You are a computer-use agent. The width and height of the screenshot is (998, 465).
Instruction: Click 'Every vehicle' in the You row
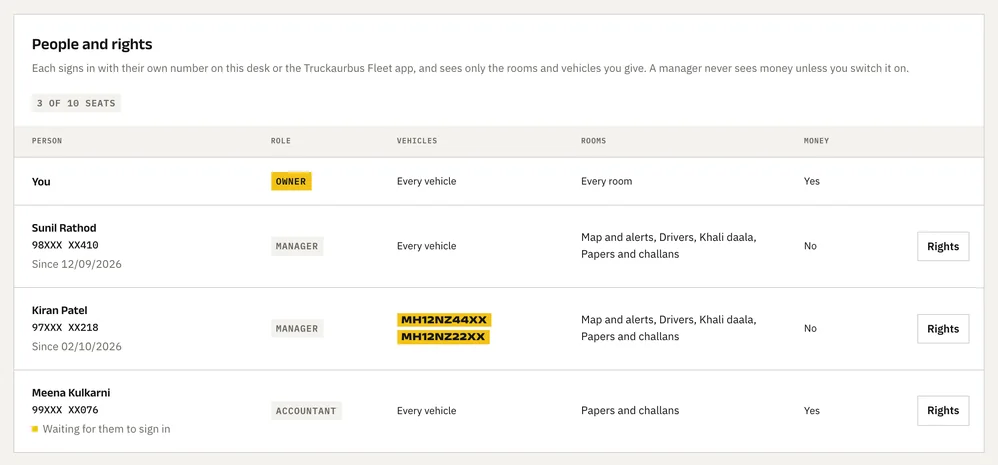426,181
